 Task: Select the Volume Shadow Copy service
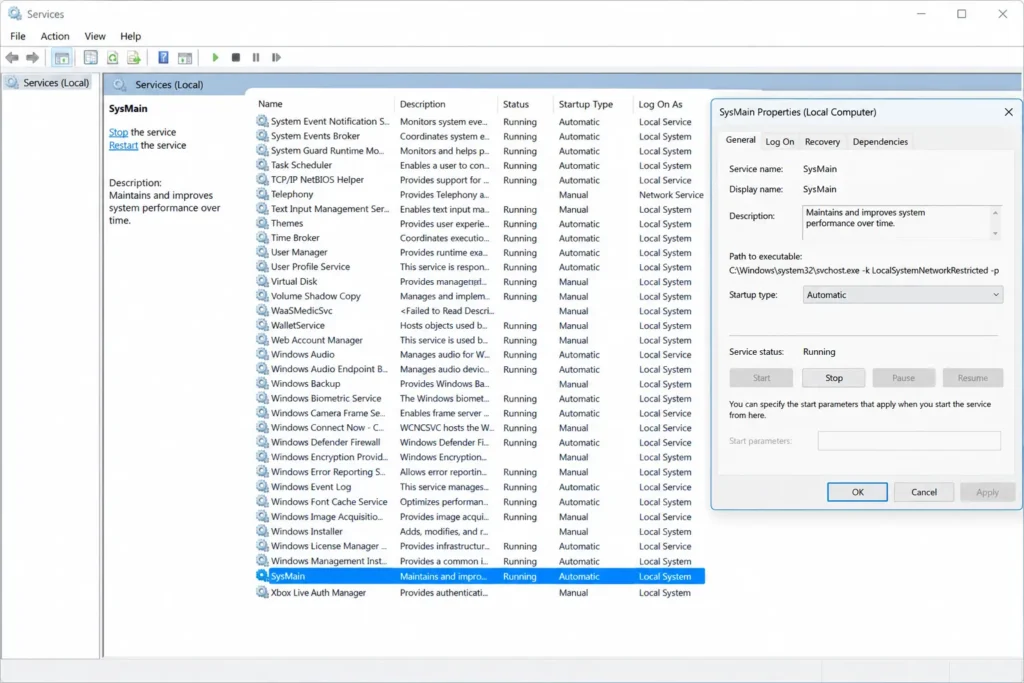point(480,296)
